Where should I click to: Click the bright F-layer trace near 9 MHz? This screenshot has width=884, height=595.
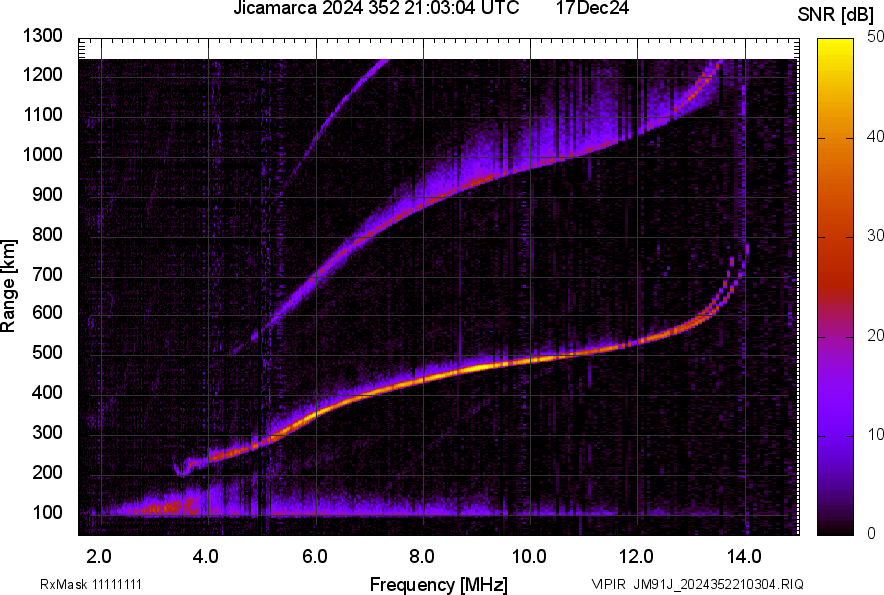pos(479,368)
